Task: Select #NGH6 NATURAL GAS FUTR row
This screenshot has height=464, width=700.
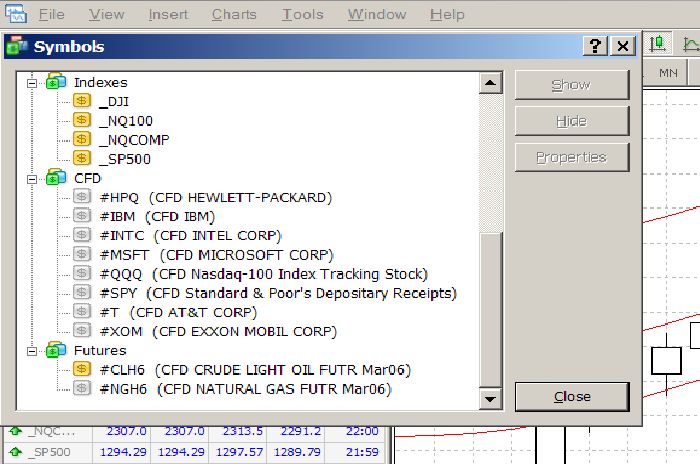Action: tap(246, 389)
